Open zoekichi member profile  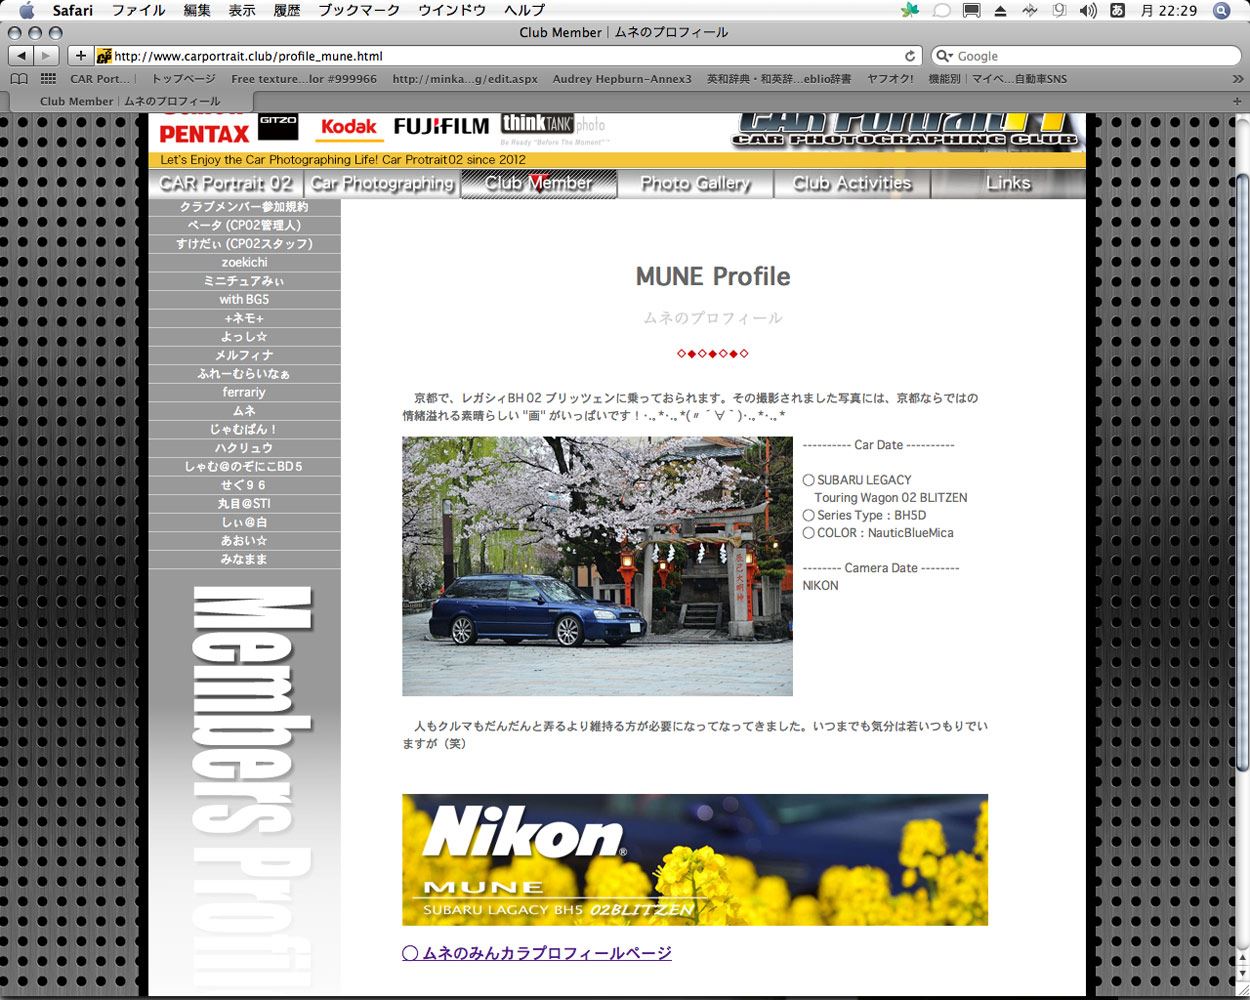tap(244, 262)
